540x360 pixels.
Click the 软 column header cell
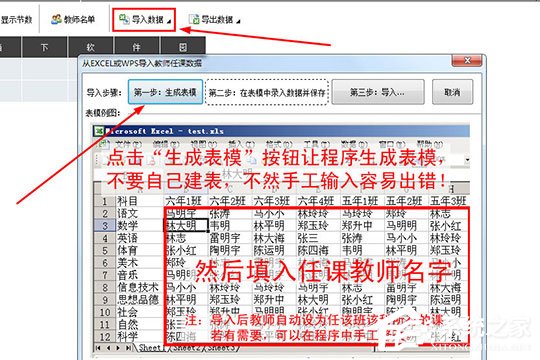click(91, 47)
